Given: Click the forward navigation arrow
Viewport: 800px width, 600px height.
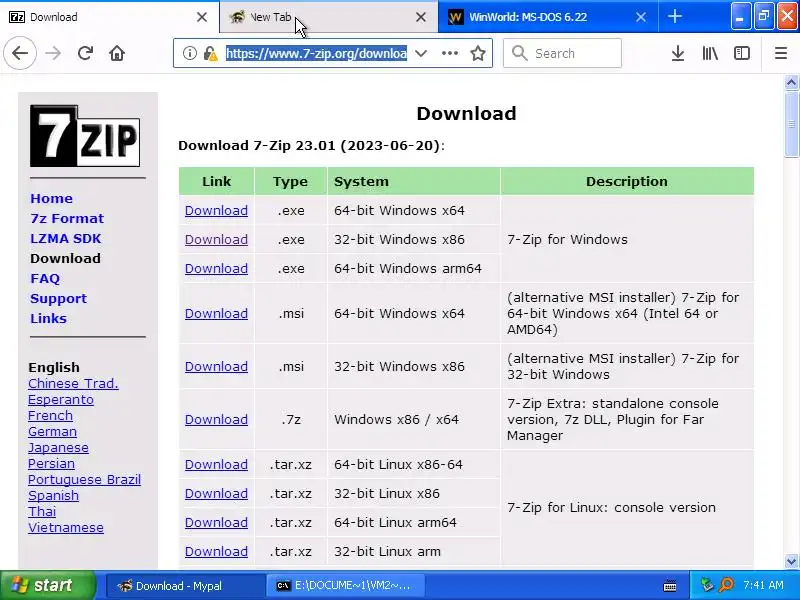Looking at the screenshot, I should [53, 53].
